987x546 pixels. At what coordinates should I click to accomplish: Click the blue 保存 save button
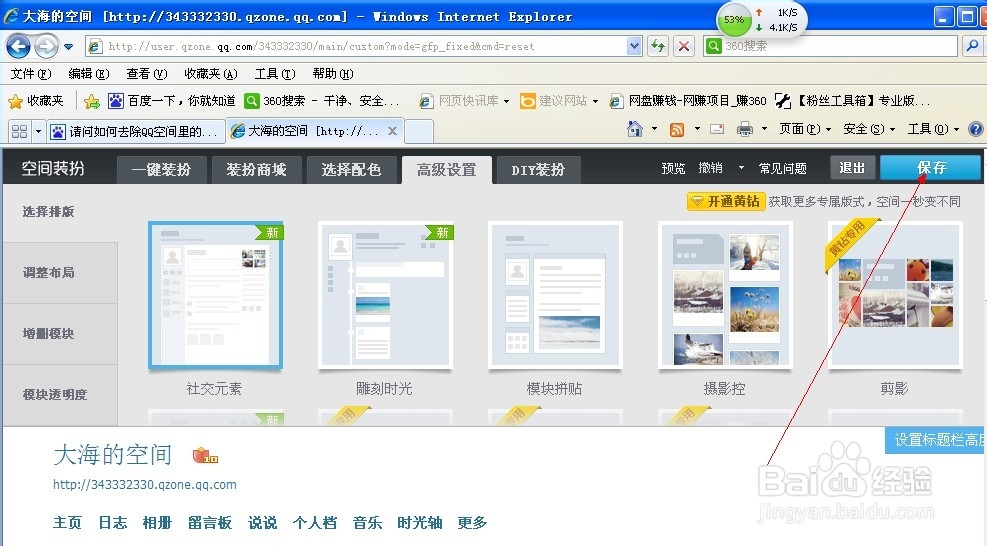931,168
